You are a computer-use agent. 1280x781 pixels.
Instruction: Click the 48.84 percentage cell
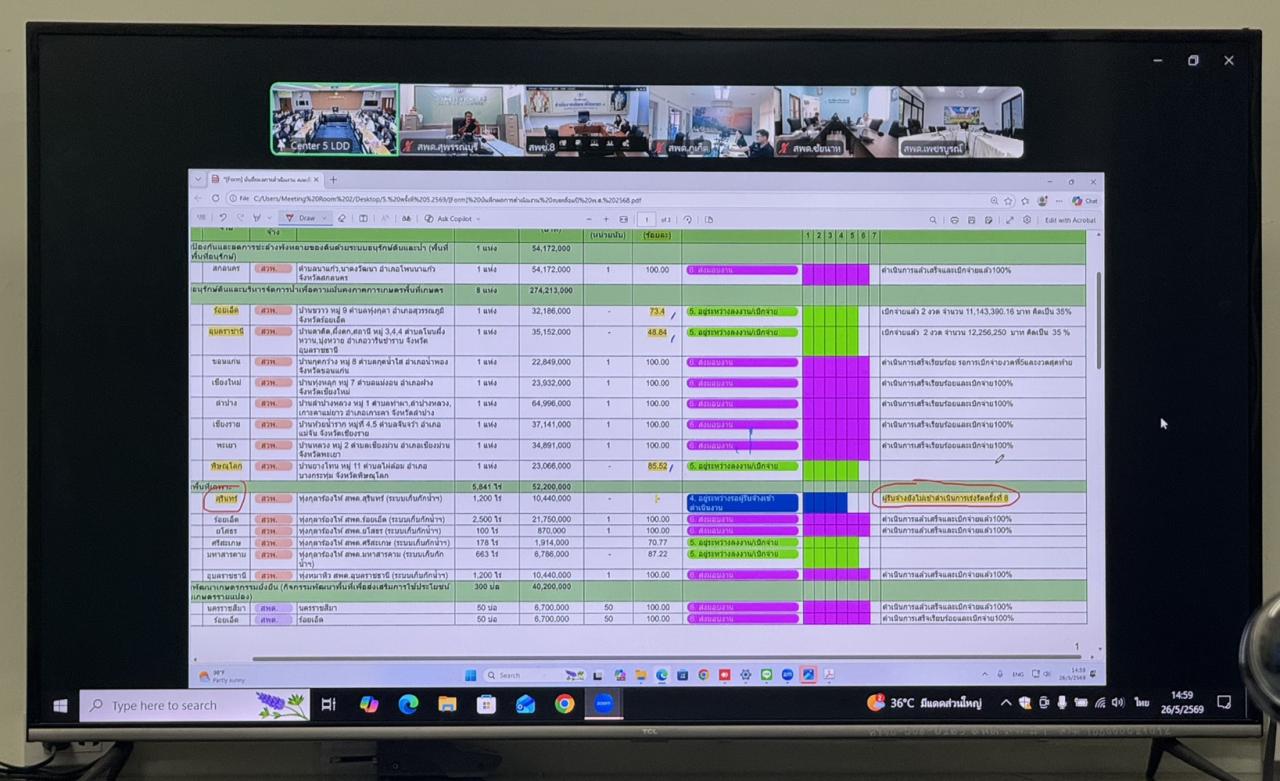pyautogui.click(x=657, y=332)
